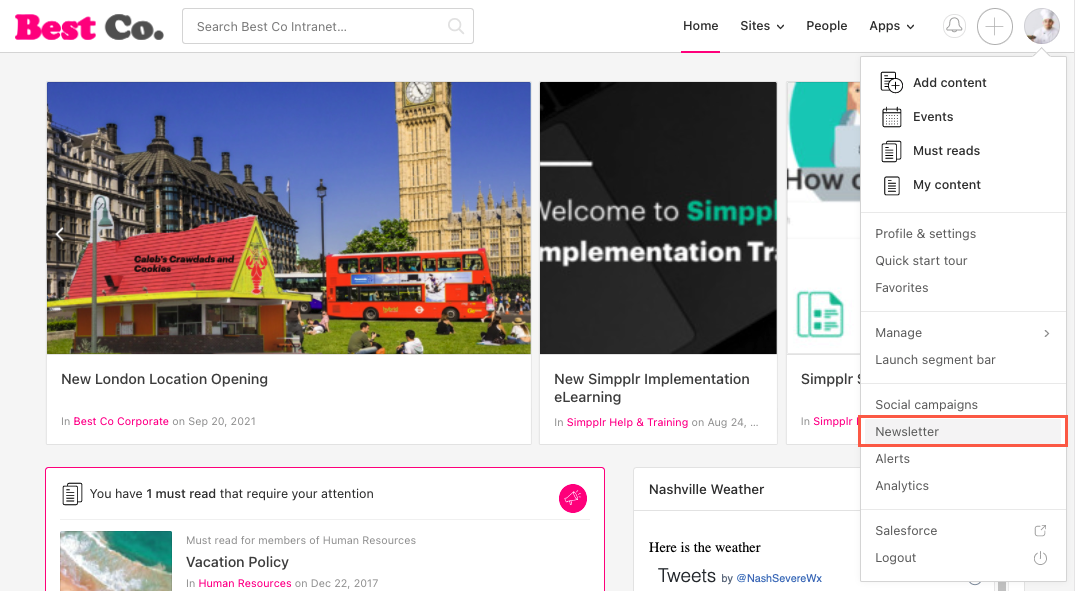Click the Events calendar icon
Image resolution: width=1075 pixels, height=591 pixels.
tap(891, 117)
